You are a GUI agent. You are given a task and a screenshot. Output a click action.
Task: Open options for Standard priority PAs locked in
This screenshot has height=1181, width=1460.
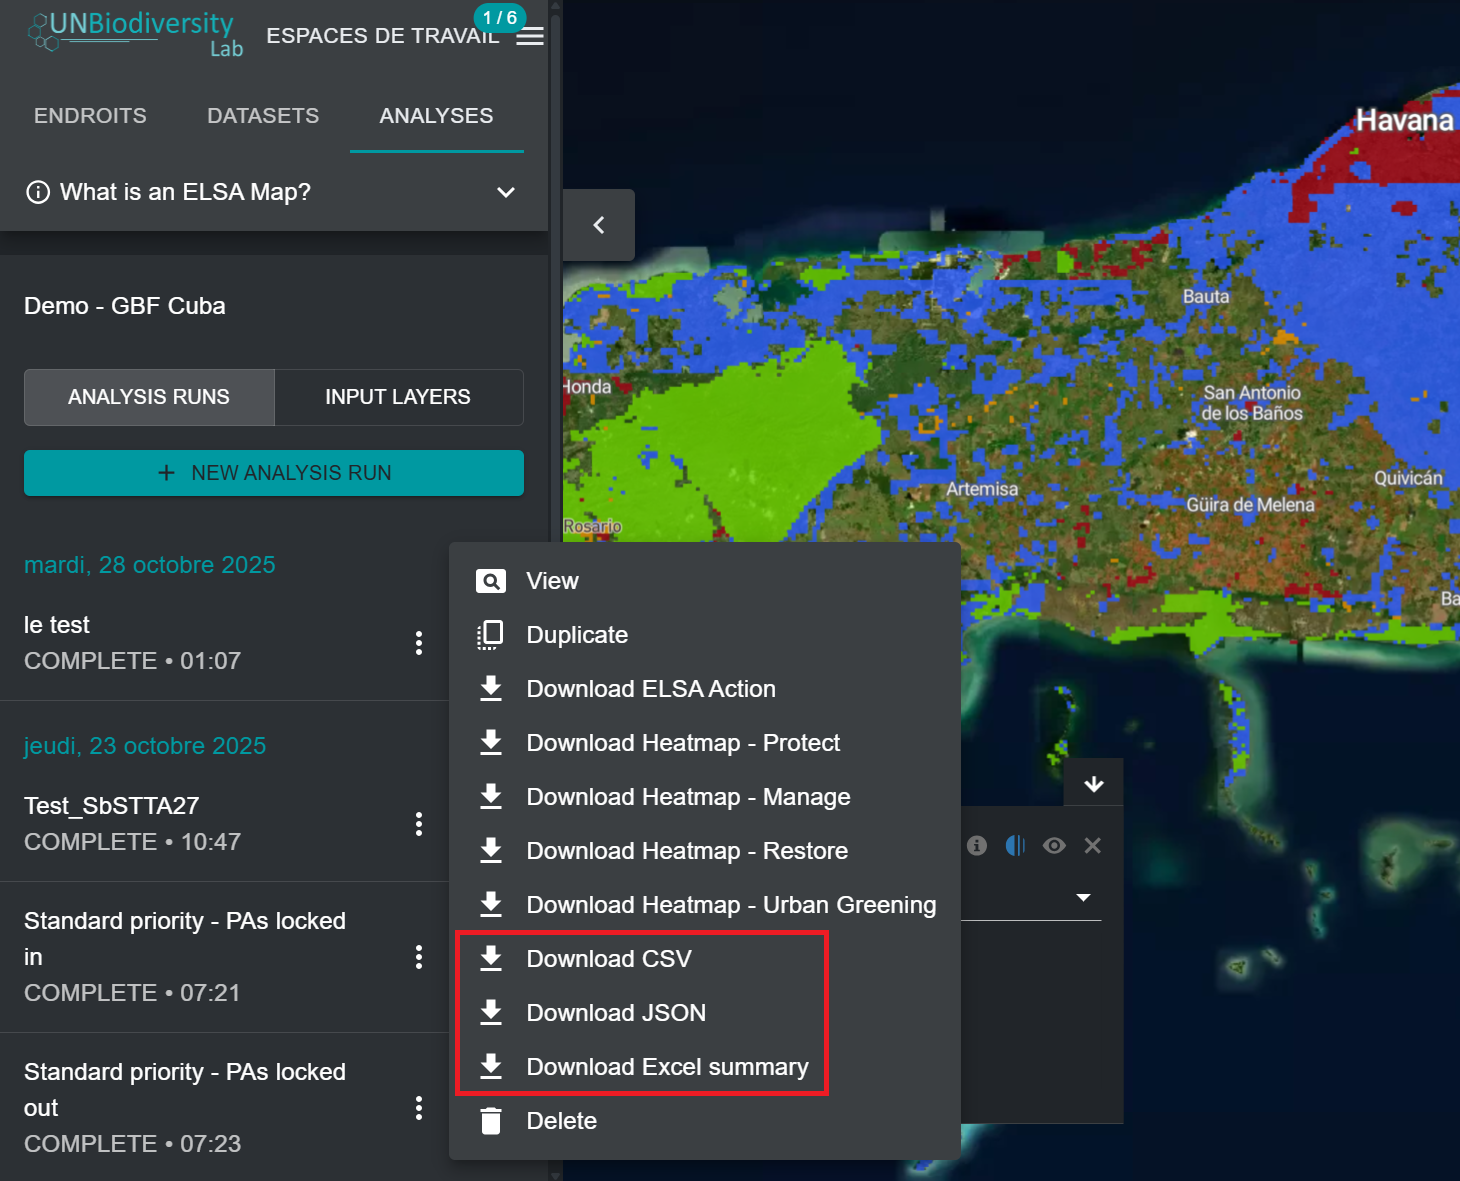point(419,957)
